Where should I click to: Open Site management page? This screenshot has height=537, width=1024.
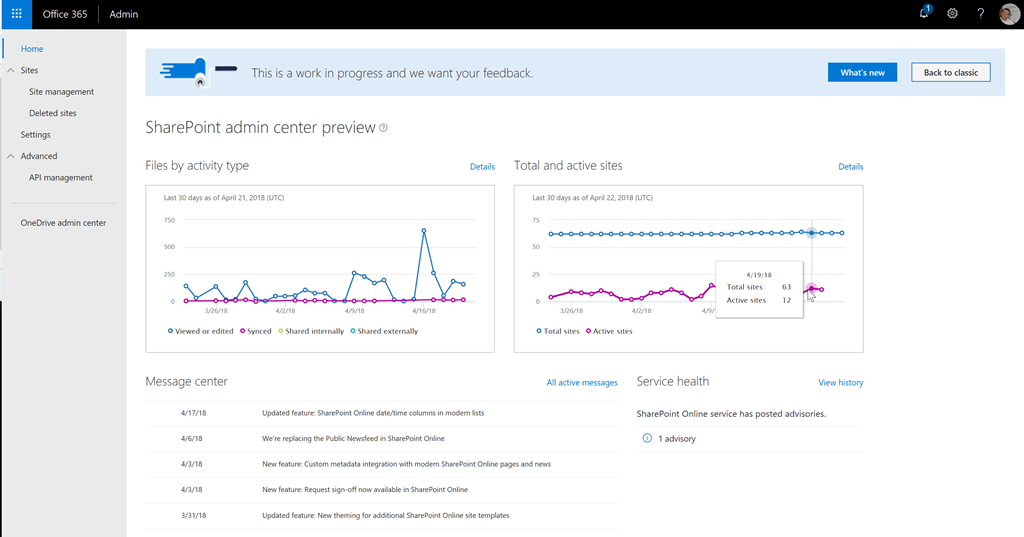coord(61,92)
